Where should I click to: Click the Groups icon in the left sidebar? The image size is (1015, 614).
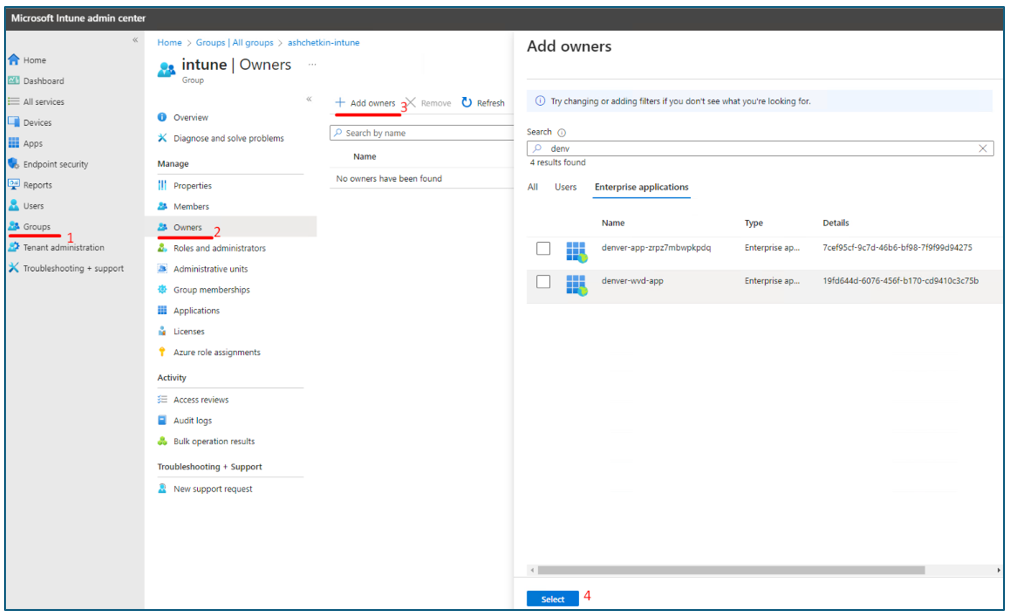[x=14, y=226]
